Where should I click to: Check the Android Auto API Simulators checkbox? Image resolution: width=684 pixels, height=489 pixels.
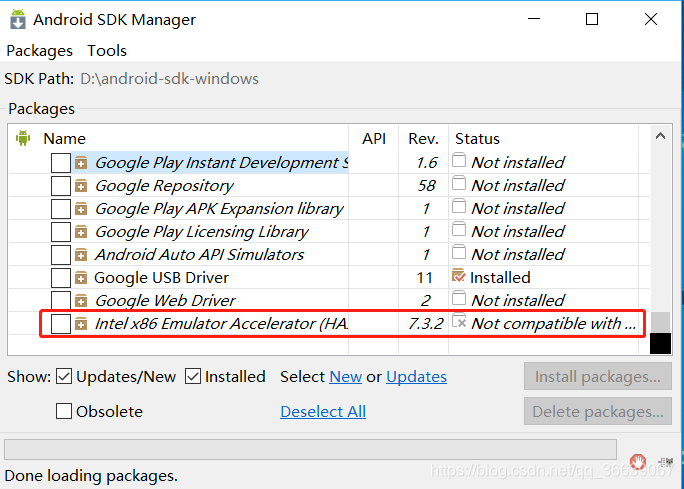click(x=61, y=255)
